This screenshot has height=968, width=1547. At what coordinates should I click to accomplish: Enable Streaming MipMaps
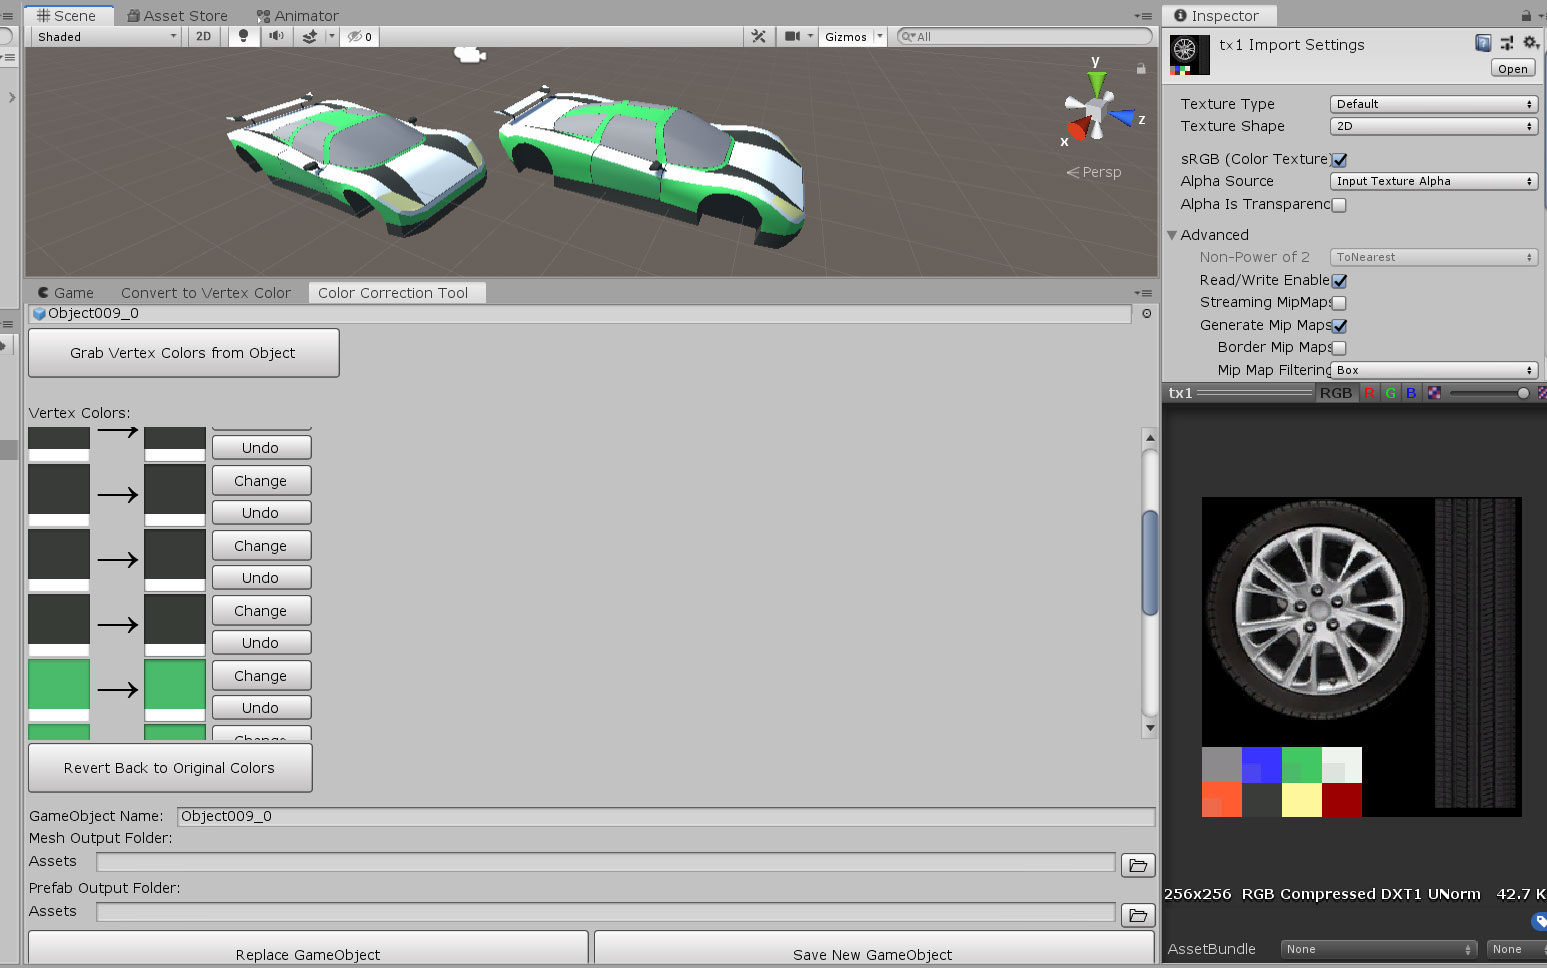tap(1339, 302)
